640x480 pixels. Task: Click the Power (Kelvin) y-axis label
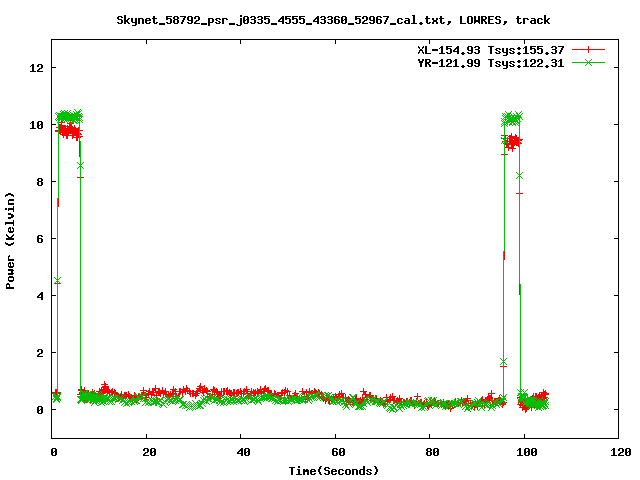click(10, 241)
